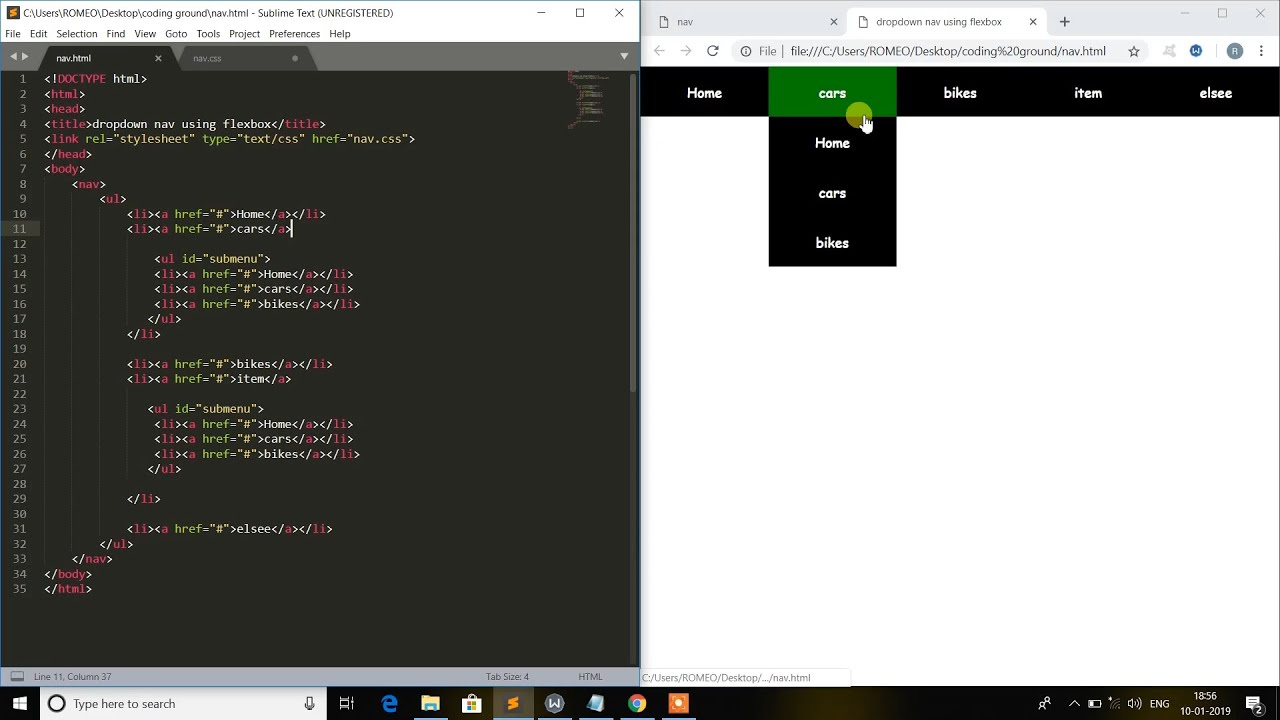Bookmark this page with the star

(x=1134, y=51)
